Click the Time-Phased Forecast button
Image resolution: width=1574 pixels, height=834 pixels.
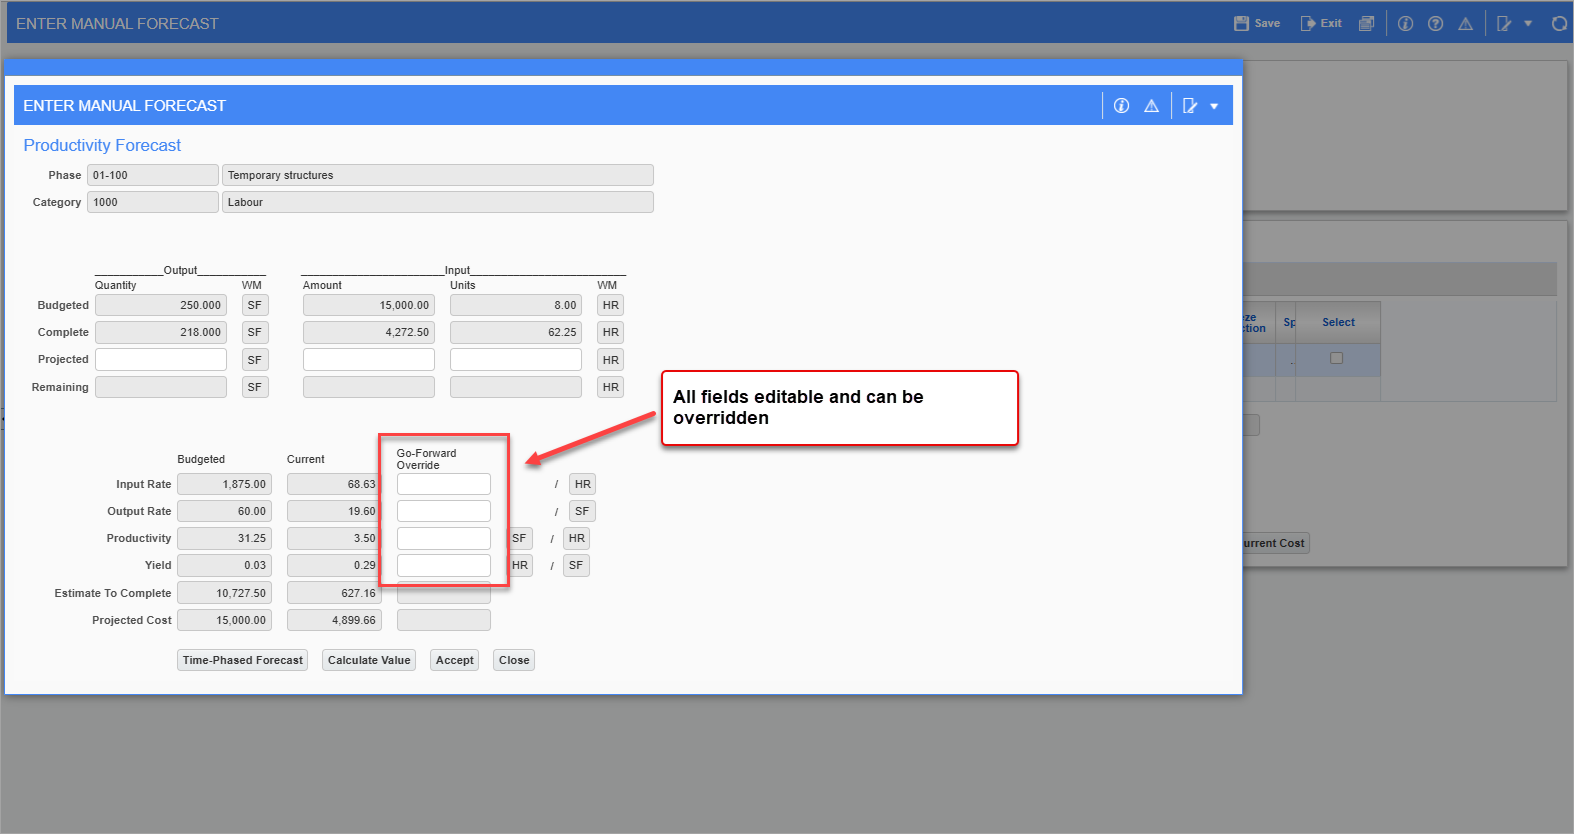243,660
